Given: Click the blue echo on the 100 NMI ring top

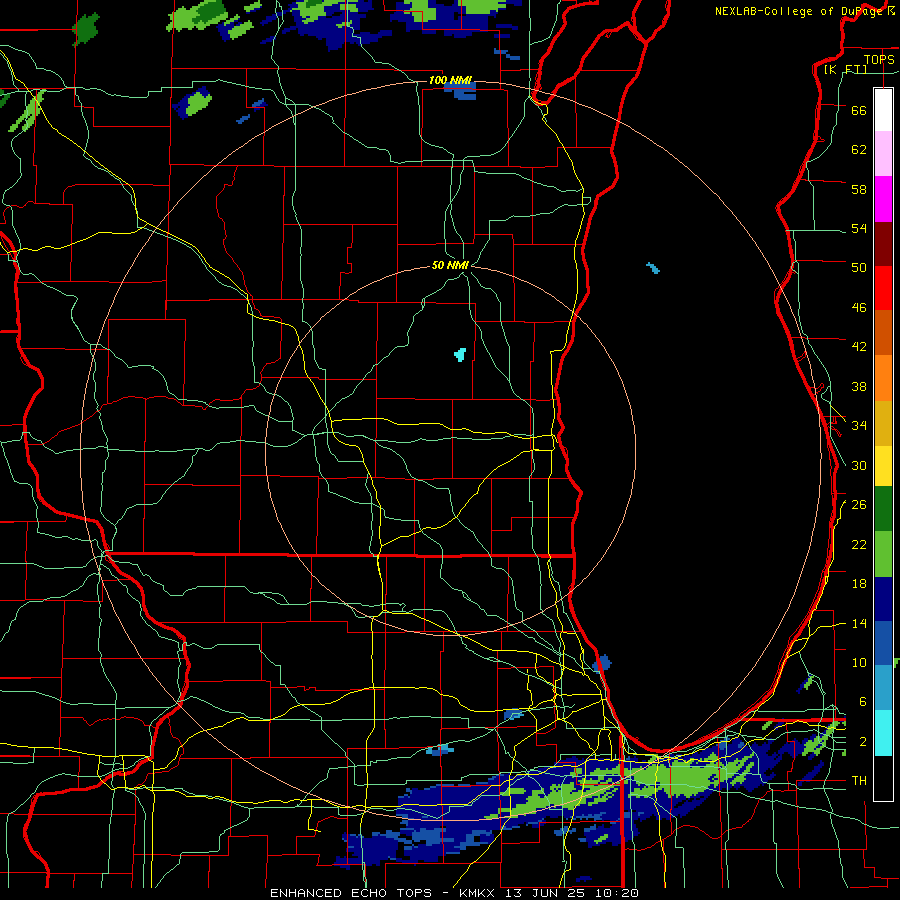Looking at the screenshot, I should 460,92.
